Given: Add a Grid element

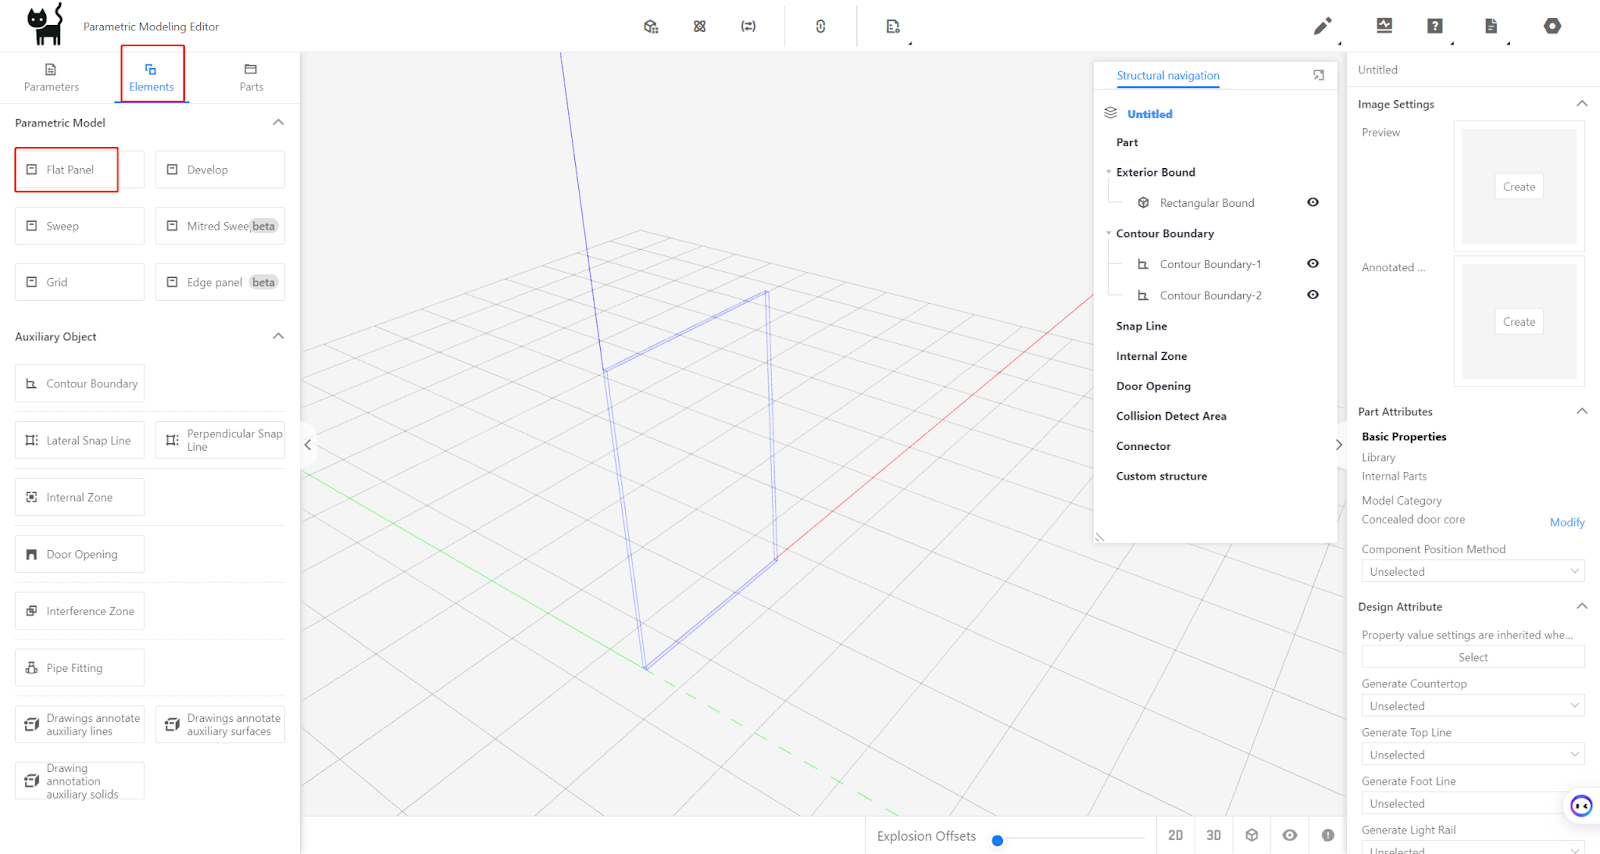Looking at the screenshot, I should click(79, 282).
